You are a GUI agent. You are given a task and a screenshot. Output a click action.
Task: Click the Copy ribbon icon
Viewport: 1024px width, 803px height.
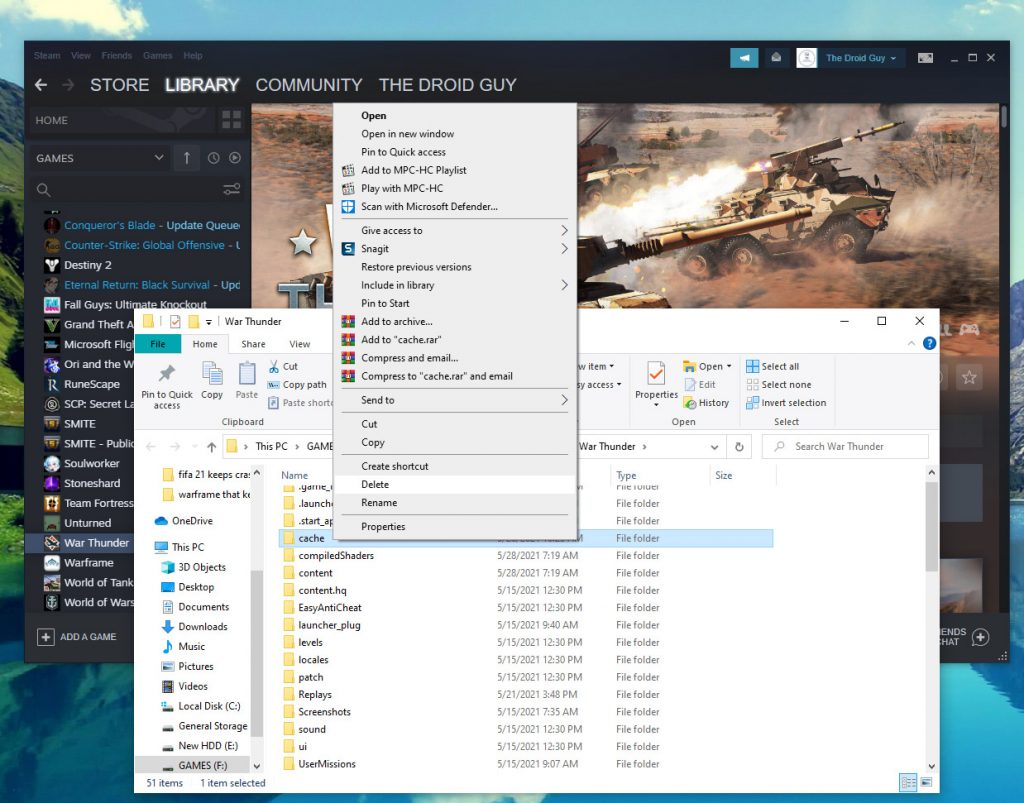[212, 381]
